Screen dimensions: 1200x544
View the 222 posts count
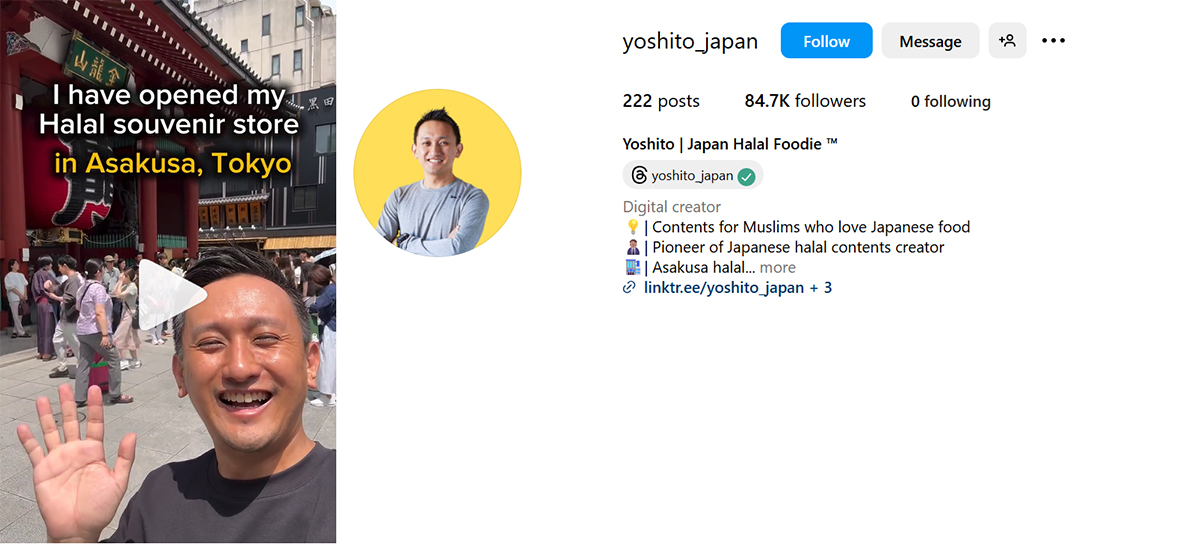click(x=661, y=101)
